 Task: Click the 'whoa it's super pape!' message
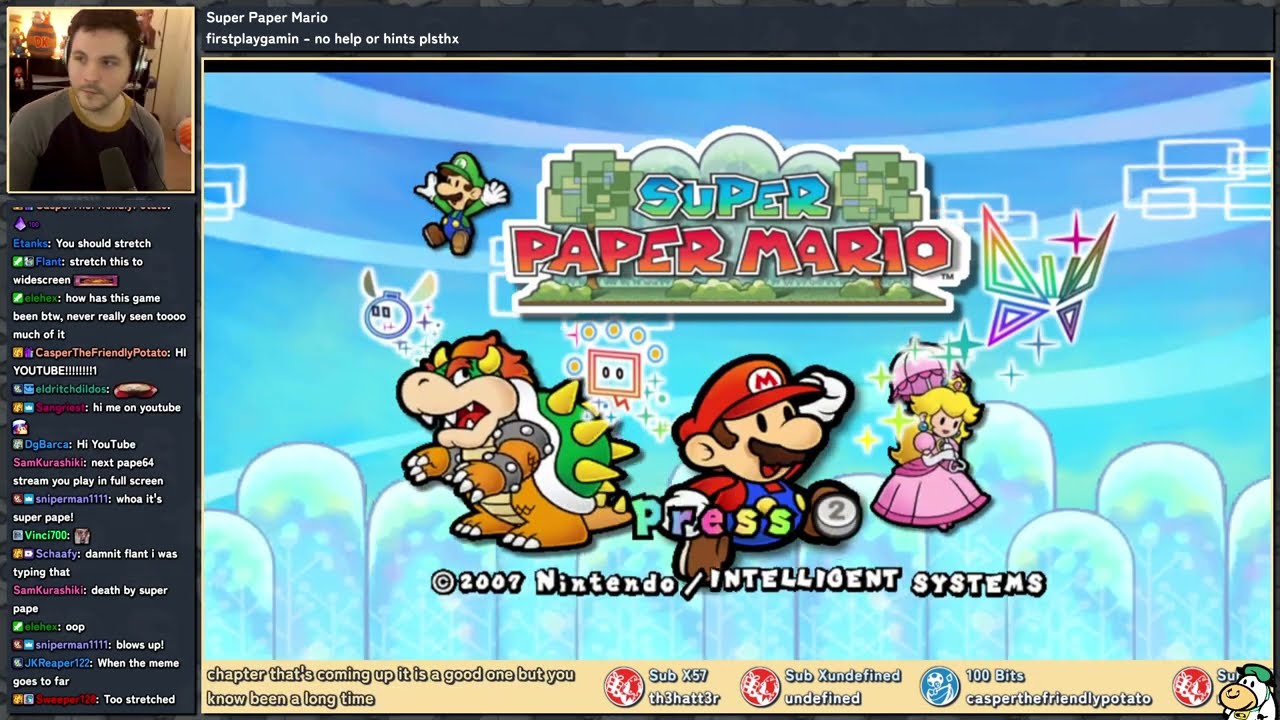pyautogui.click(x=96, y=508)
